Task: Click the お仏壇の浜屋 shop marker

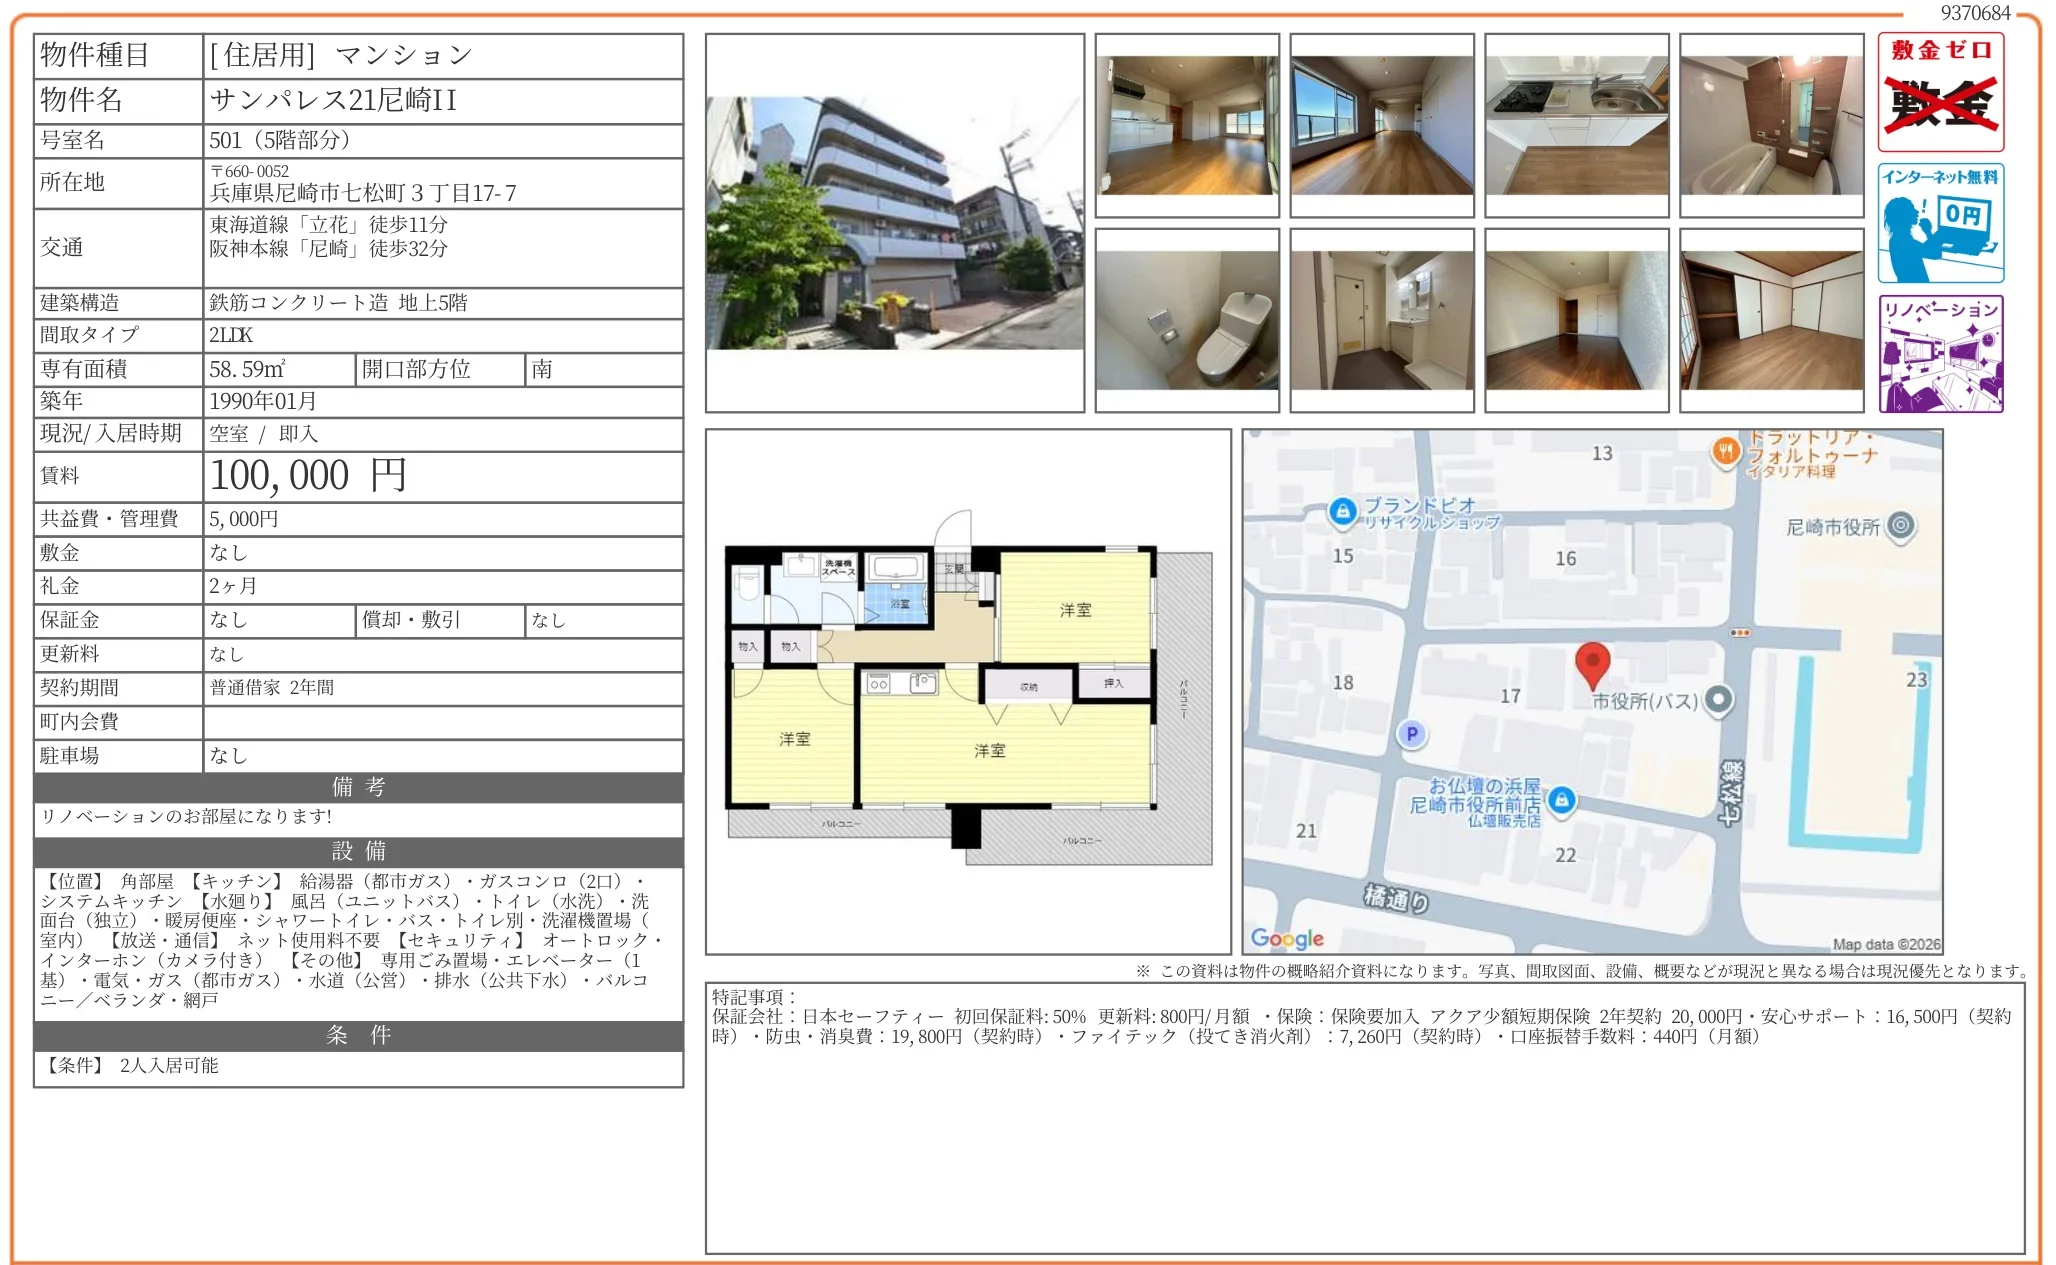Action: pos(1561,799)
